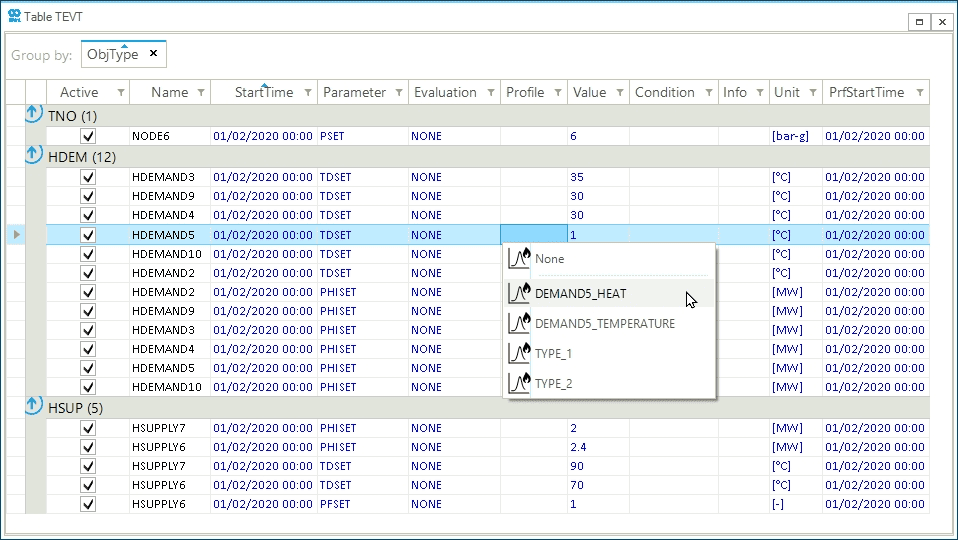The height and width of the screenshot is (540, 958).
Task: Click the Value cell of HSUPPLY6 PHISET
Action: [x=597, y=447]
